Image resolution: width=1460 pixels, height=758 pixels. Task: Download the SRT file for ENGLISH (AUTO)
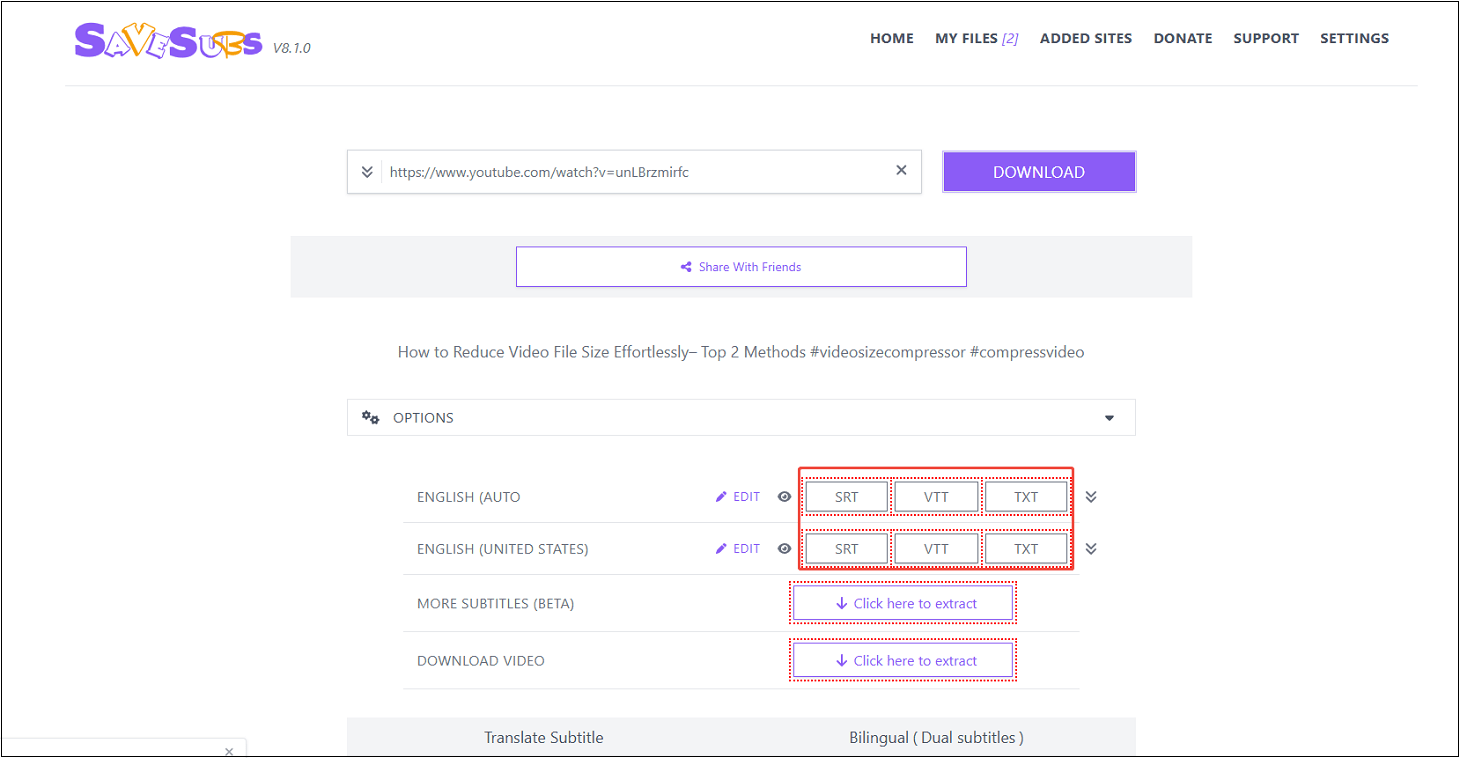tap(846, 496)
